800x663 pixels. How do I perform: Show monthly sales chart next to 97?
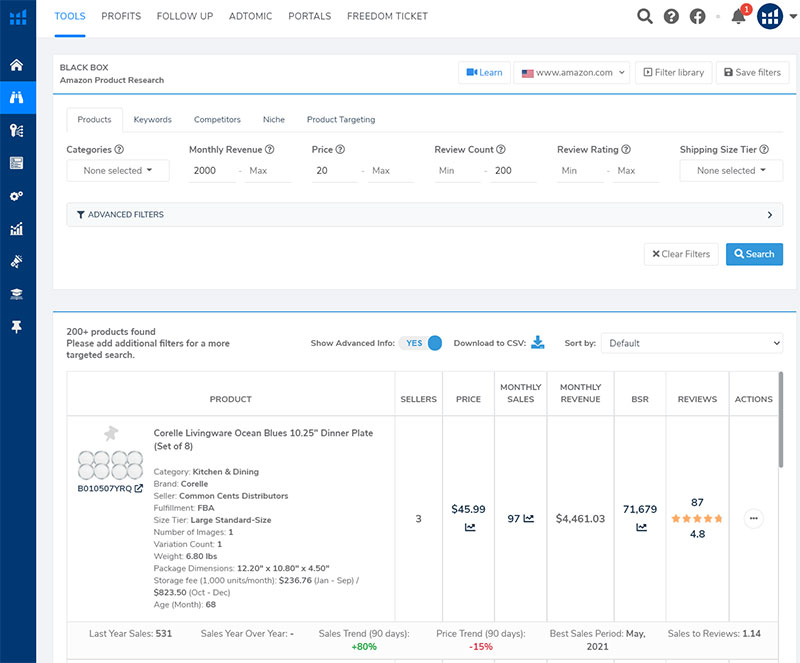[x=529, y=519]
